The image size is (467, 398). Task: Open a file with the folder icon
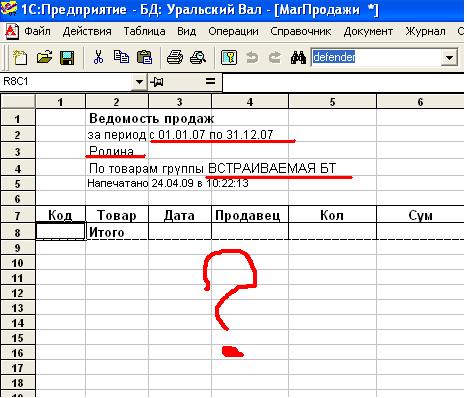pos(44,57)
